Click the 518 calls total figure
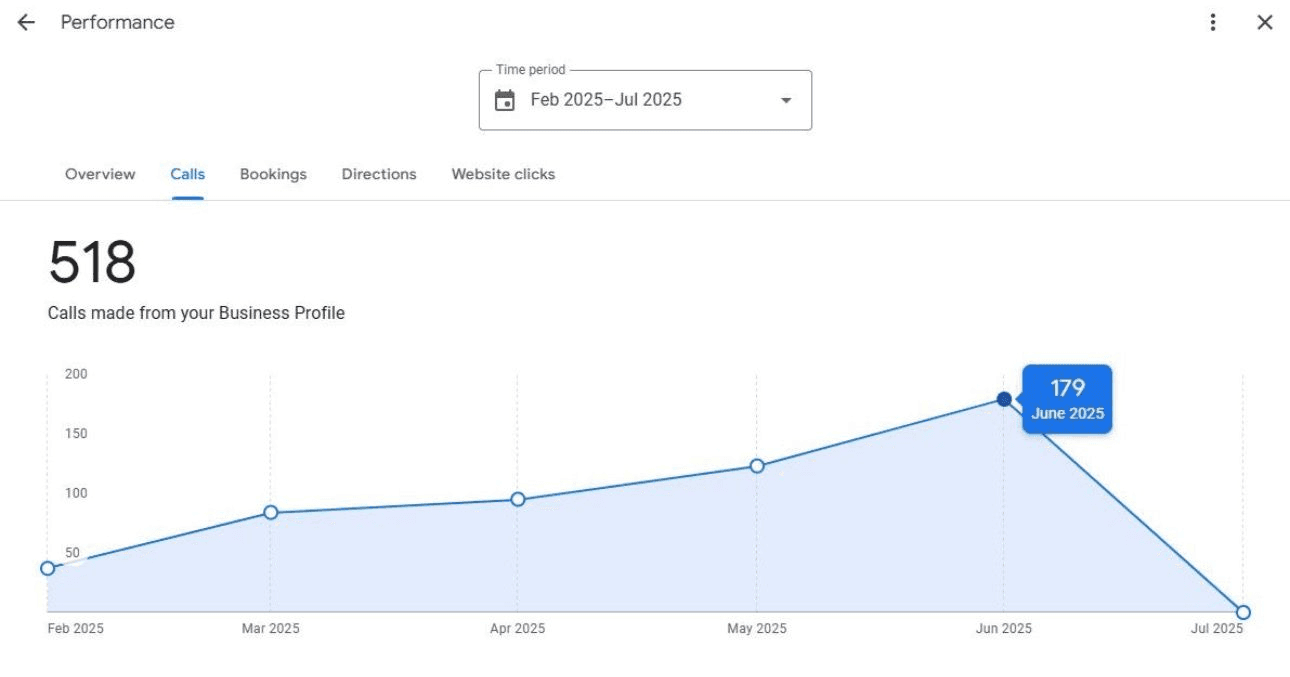The width and height of the screenshot is (1290, 677). pyautogui.click(x=92, y=263)
